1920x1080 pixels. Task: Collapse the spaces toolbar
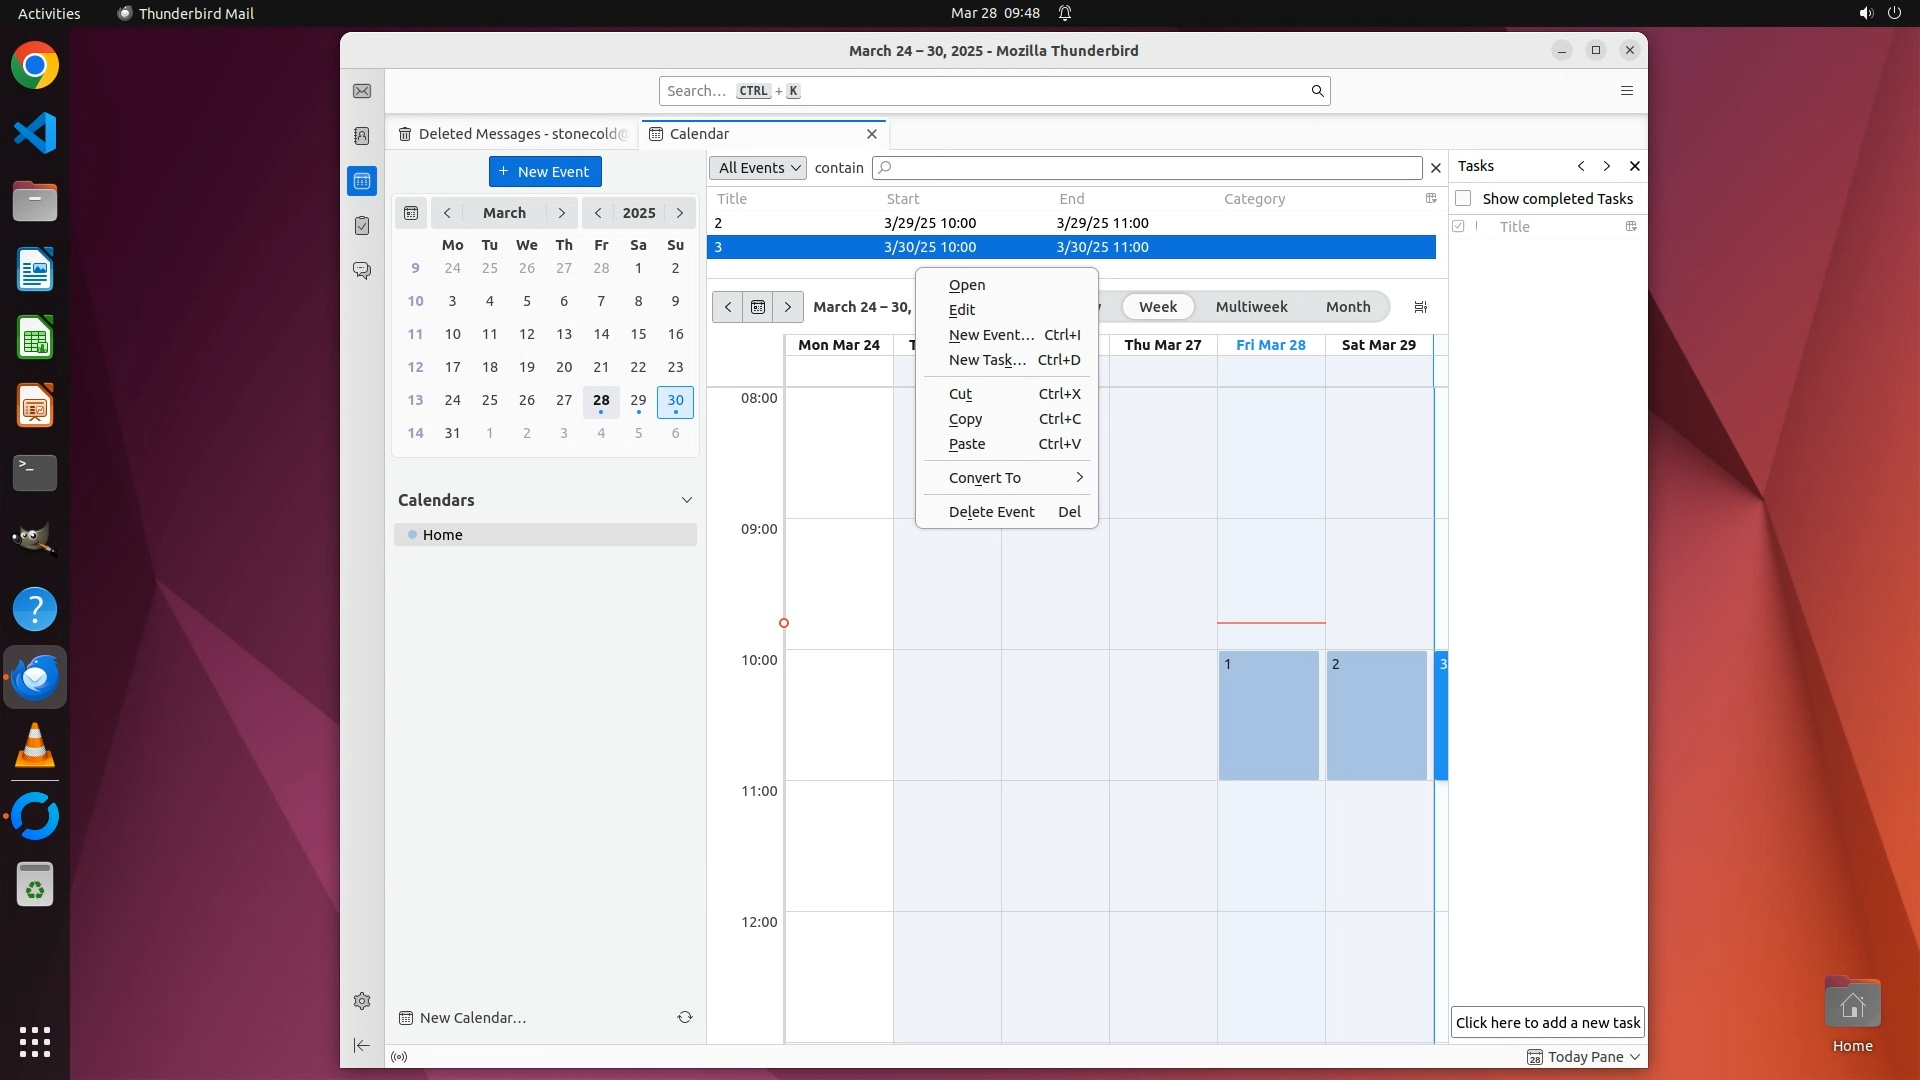point(362,1045)
